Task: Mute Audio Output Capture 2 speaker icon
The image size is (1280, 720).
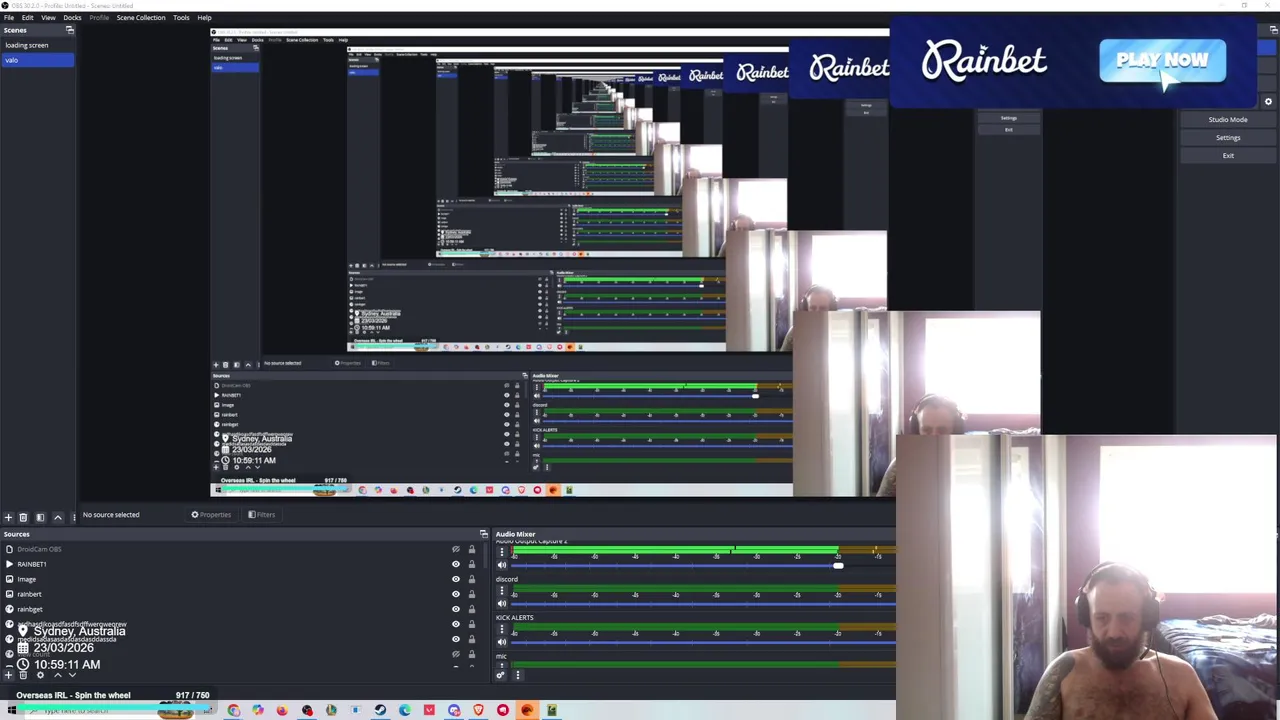Action: 502,565
